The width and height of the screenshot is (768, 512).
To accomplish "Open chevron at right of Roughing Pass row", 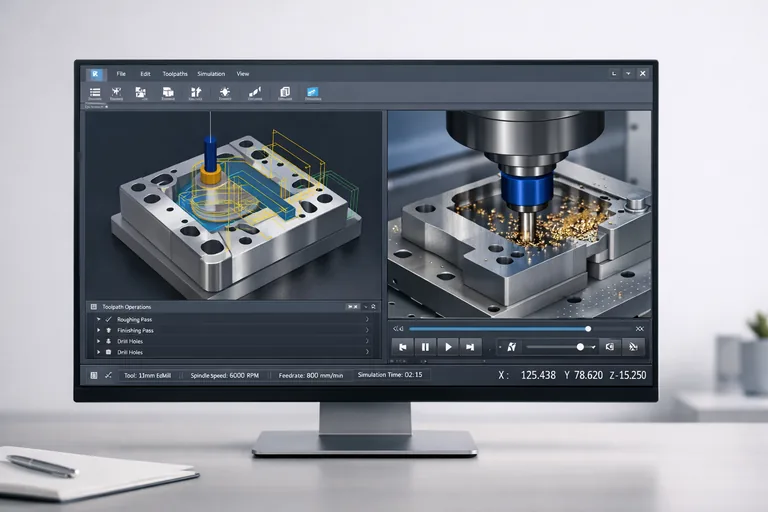I will click(367, 319).
